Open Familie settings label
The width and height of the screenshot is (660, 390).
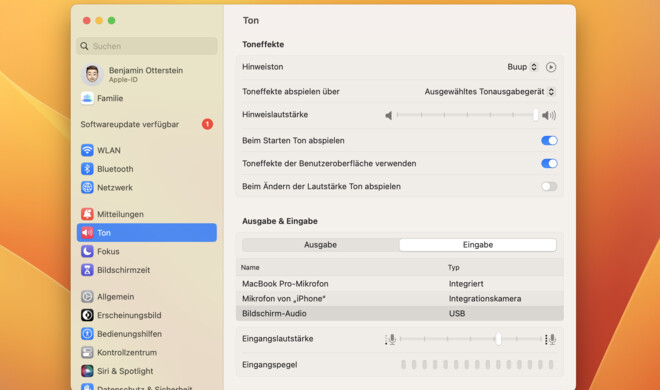[110, 98]
